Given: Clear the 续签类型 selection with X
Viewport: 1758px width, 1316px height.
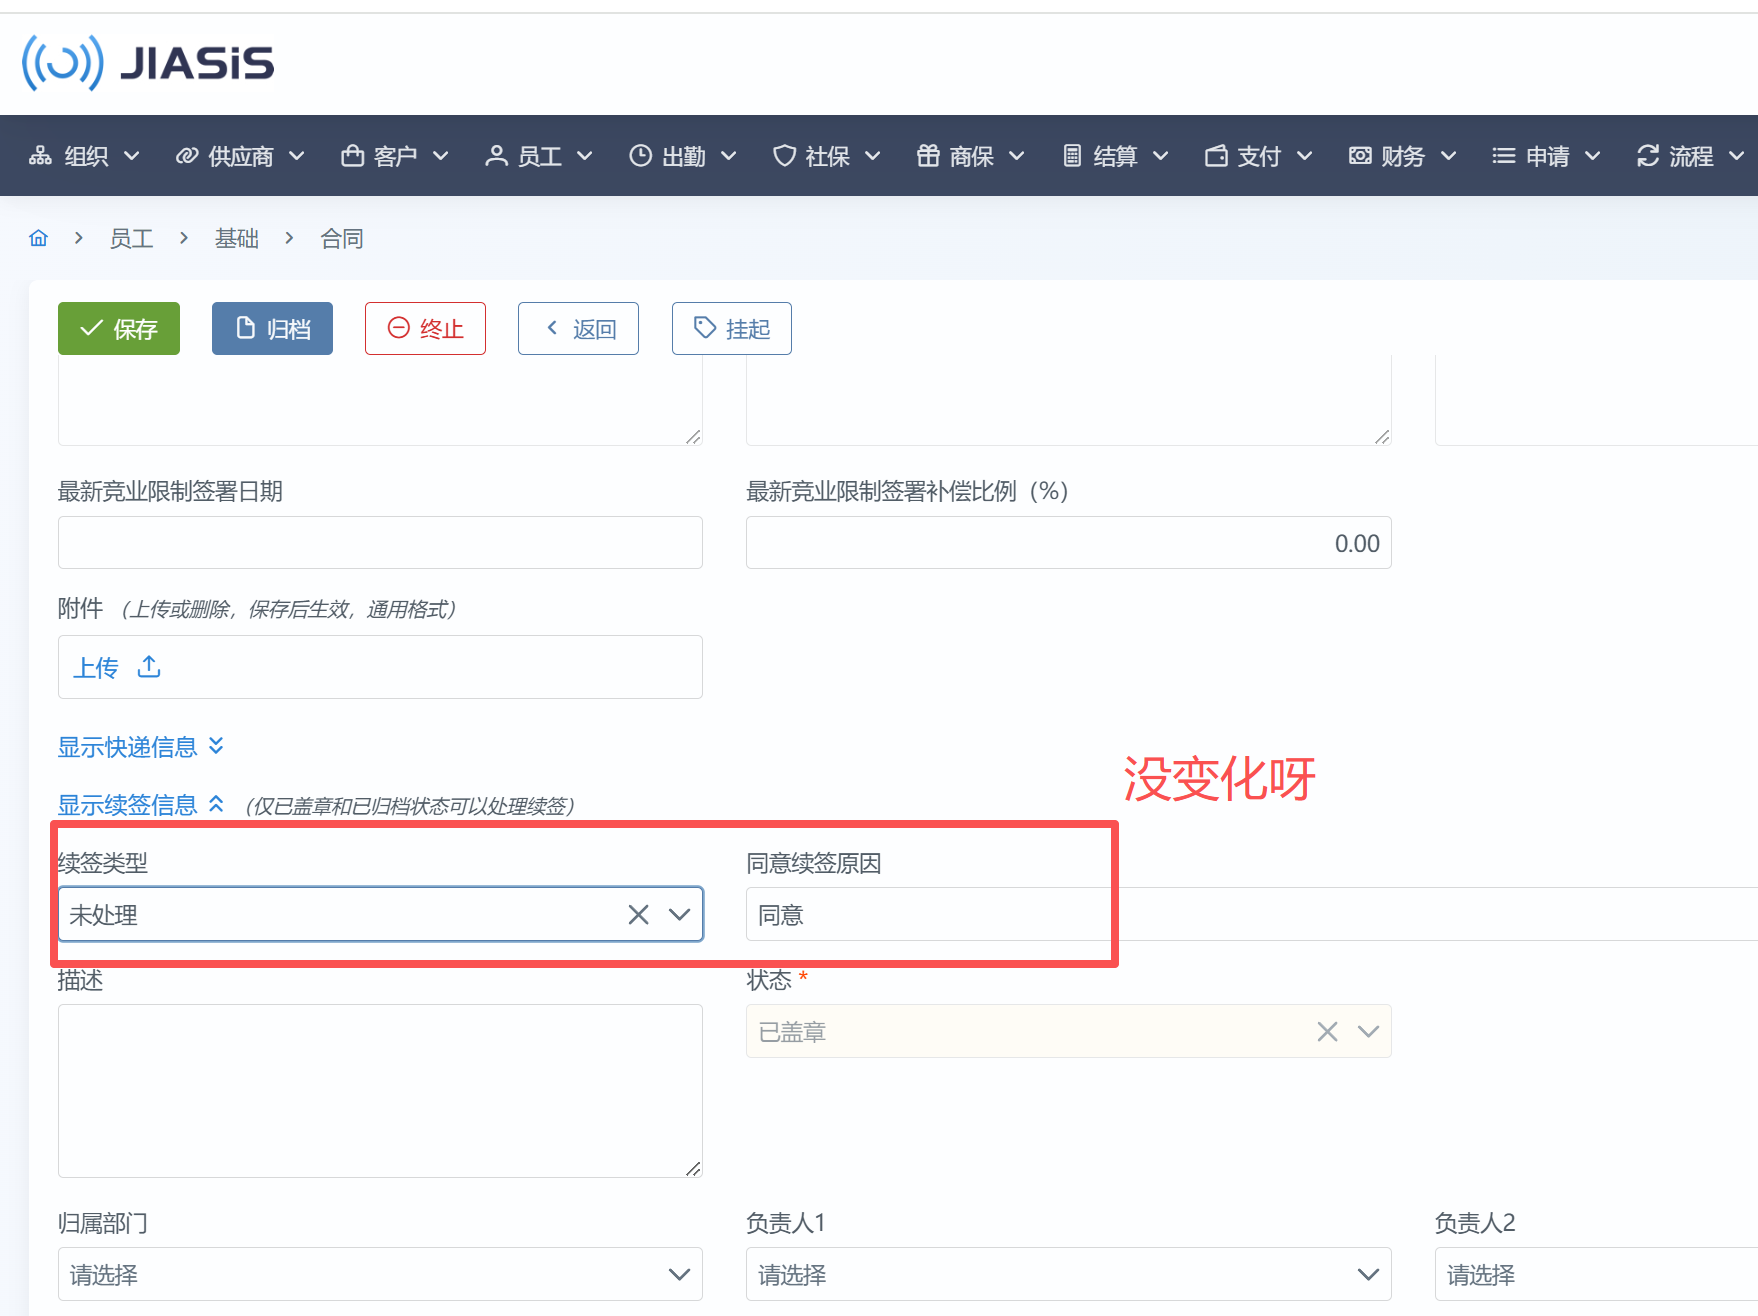Looking at the screenshot, I should (x=638, y=914).
